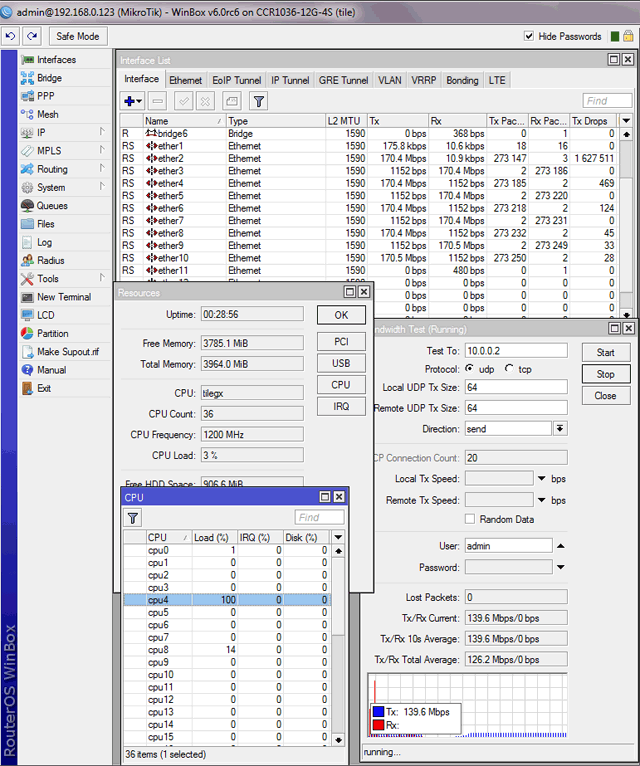
Task: Open the Direction dropdown in Bandwidth Test
Action: tap(560, 428)
